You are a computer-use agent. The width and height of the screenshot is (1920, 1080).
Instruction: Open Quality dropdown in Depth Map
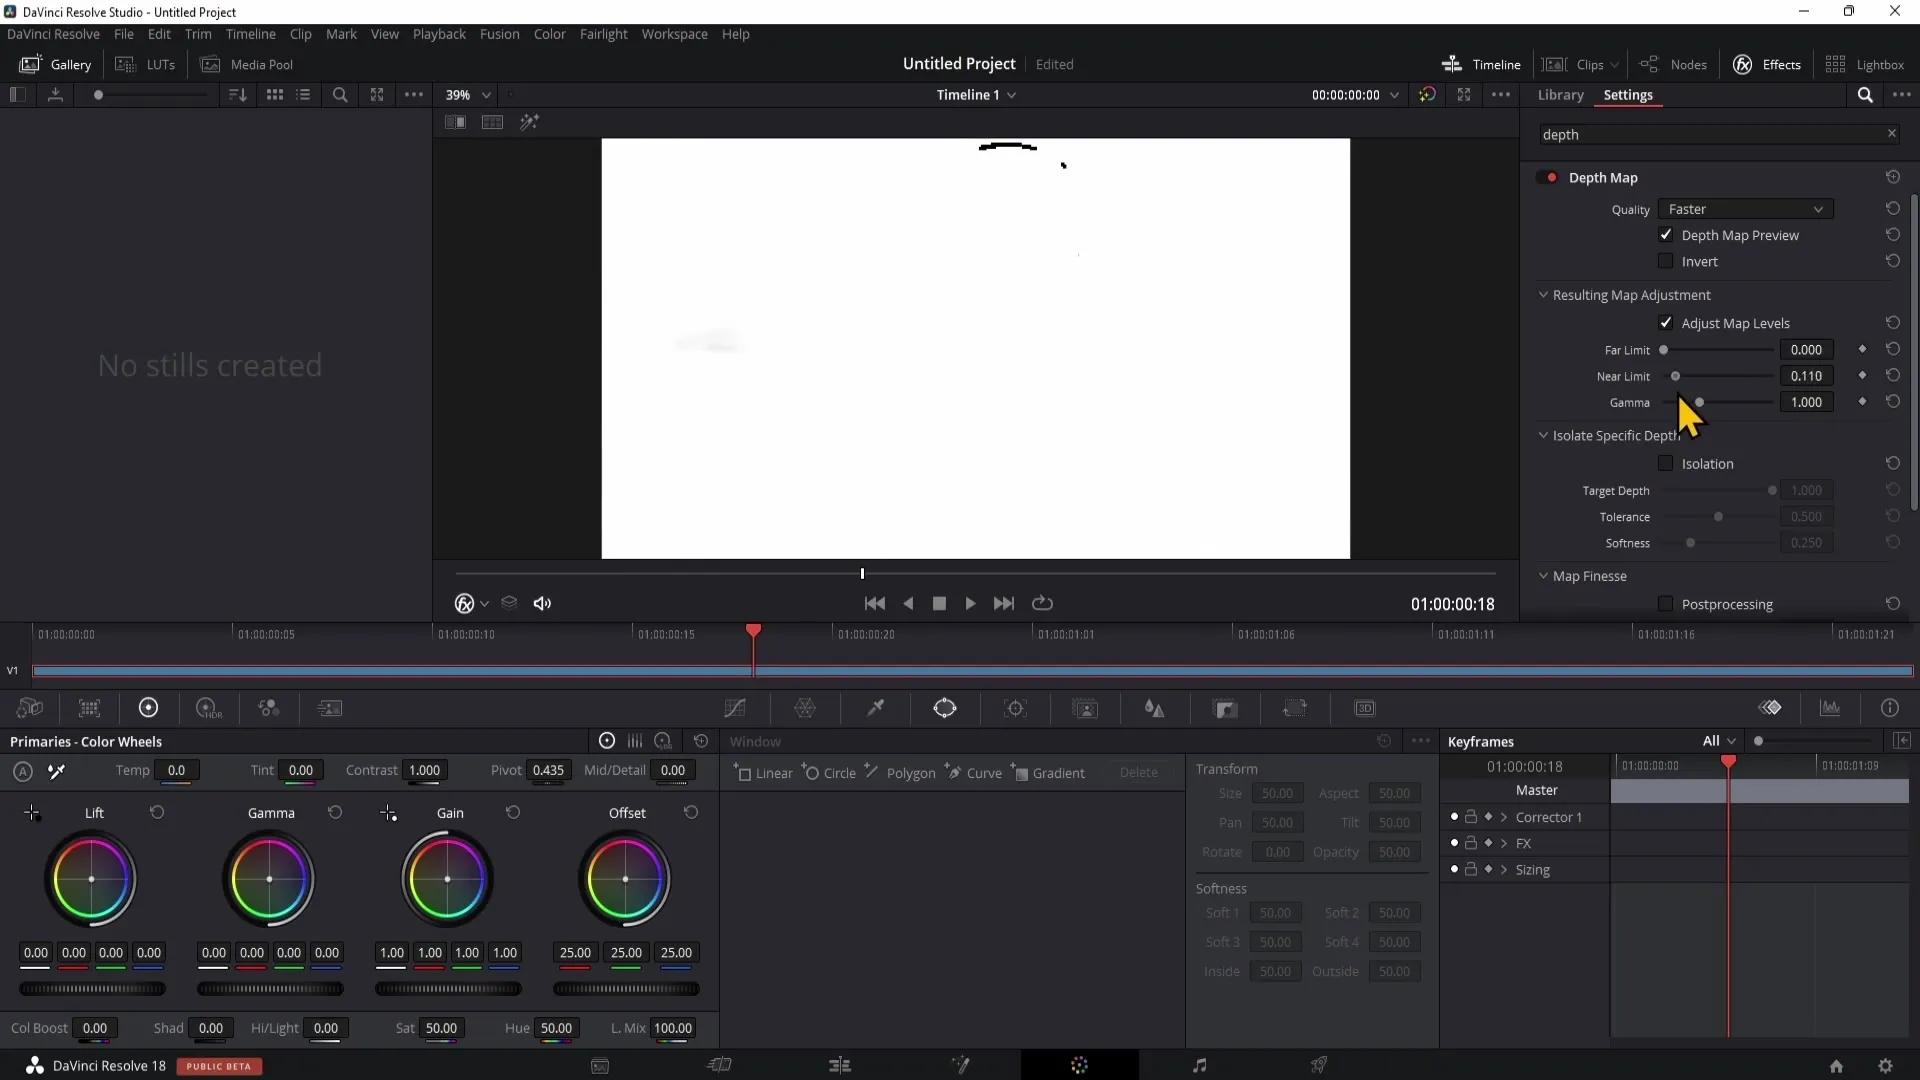[1745, 208]
